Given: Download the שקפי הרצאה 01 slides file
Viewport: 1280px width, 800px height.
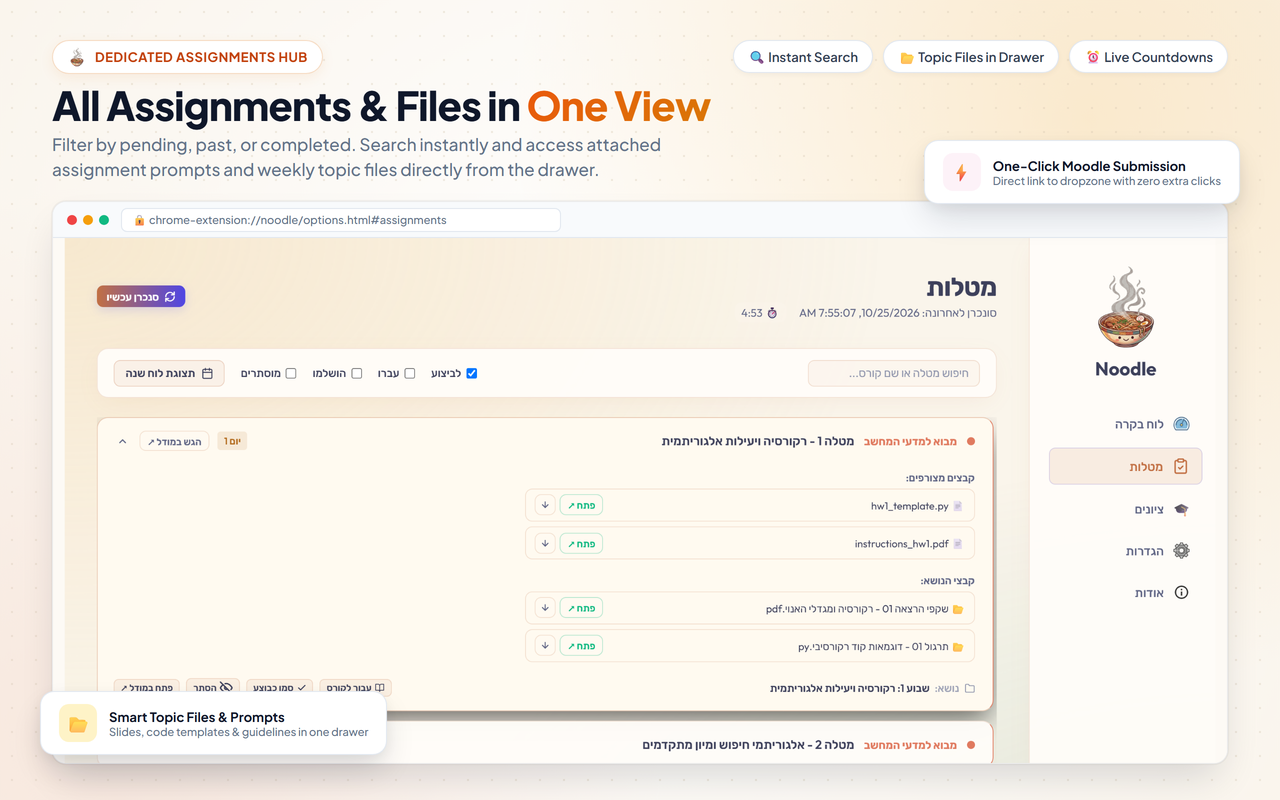Looking at the screenshot, I should coord(545,608).
